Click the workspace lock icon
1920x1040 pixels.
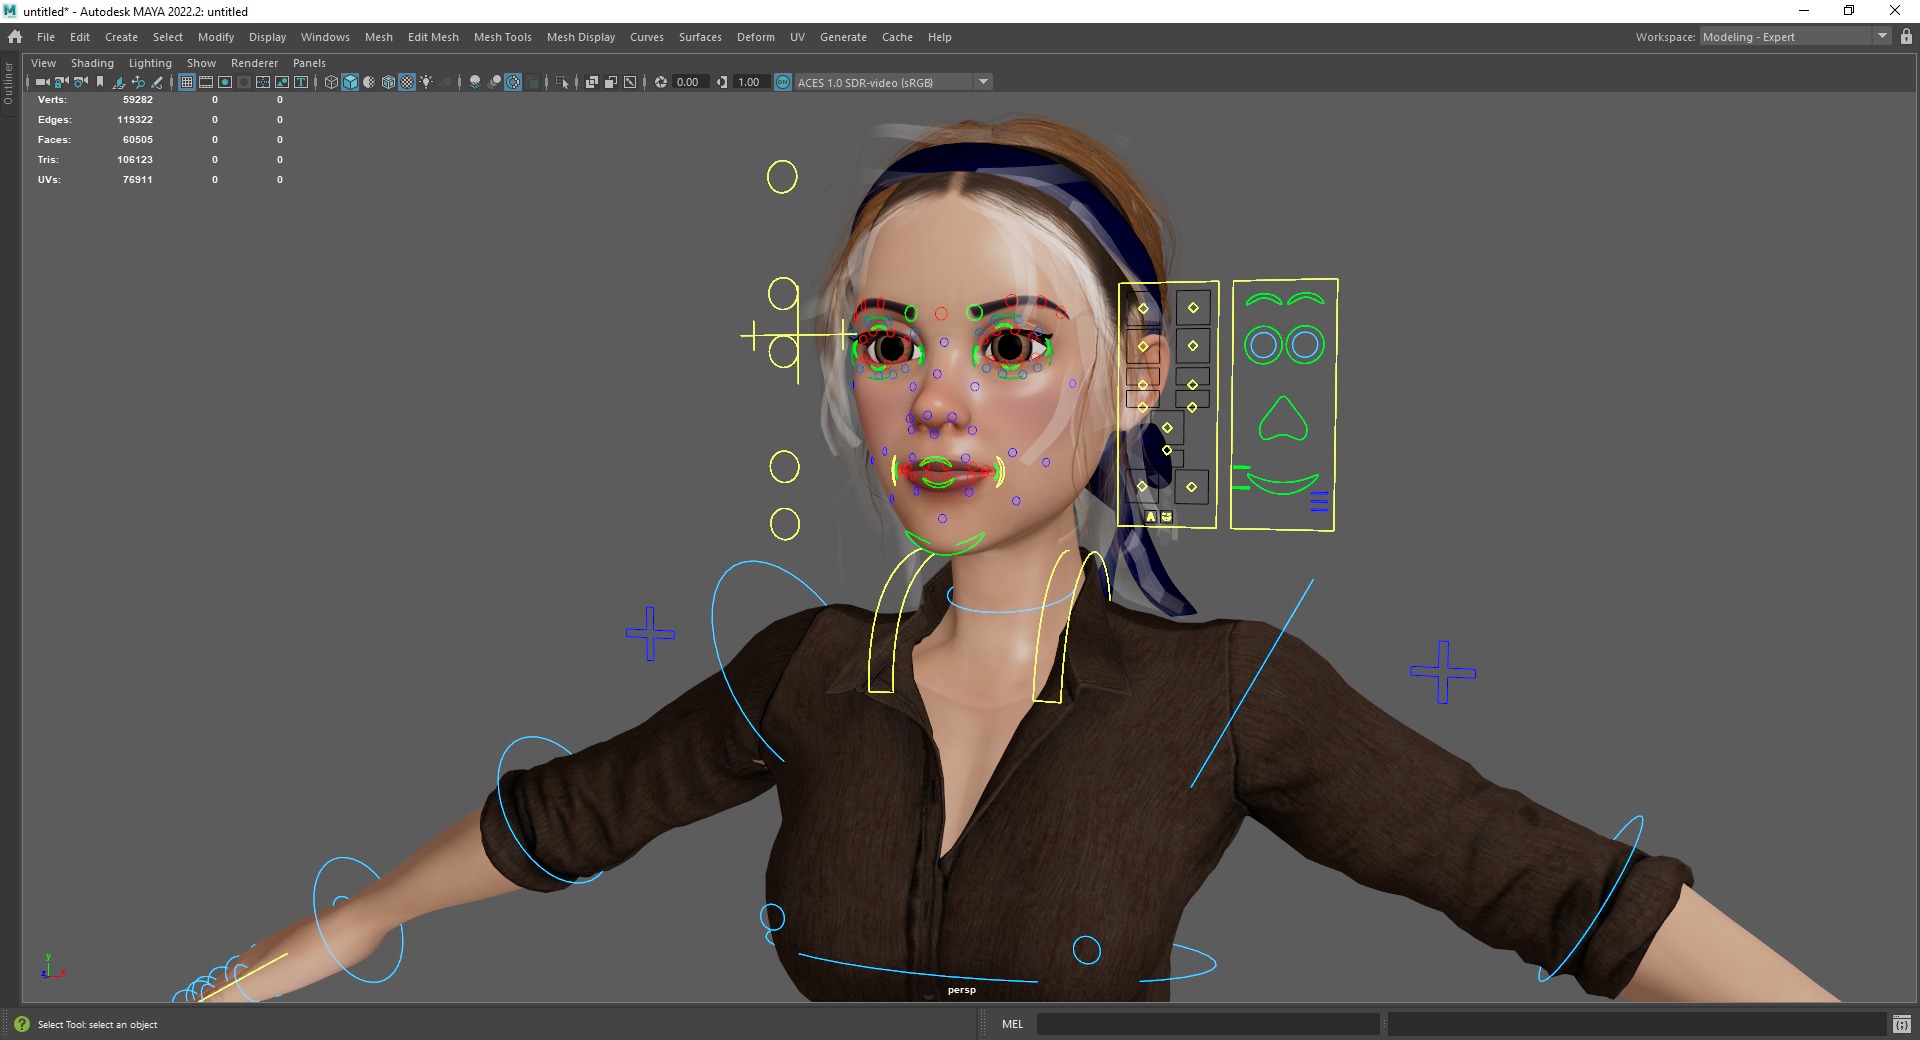(x=1906, y=37)
